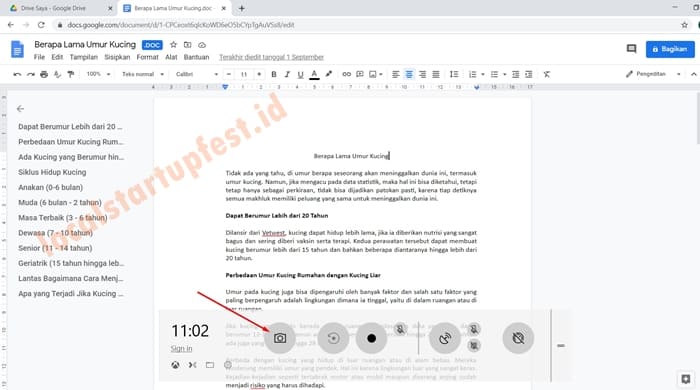Increase font size with plus button

[x=259, y=74]
